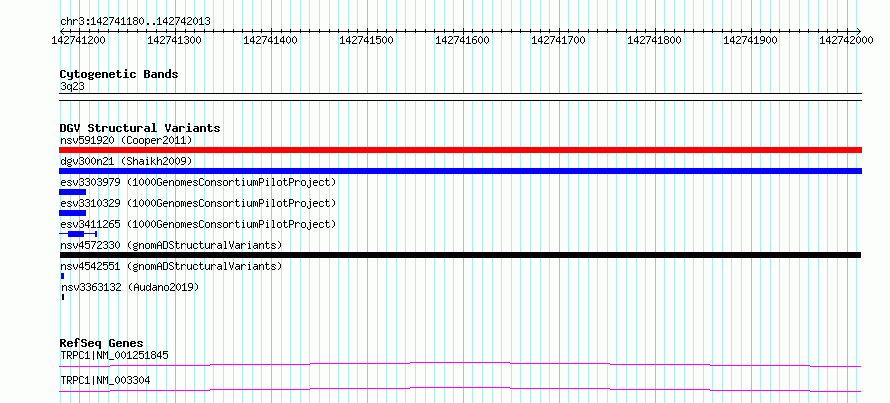This screenshot has height=403, width=890.
Task: Select the Cytogenetic Bands track title
Action: (x=119, y=74)
